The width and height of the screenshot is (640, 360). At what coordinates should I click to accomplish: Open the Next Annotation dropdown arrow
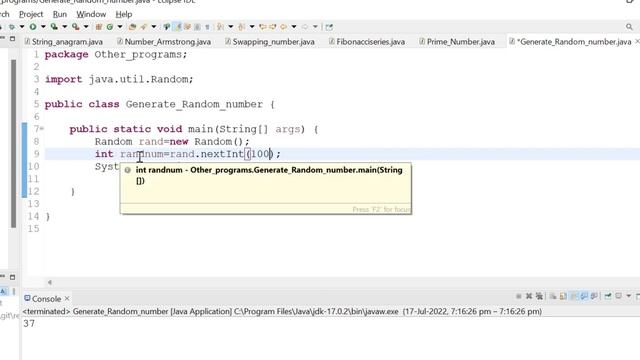(231, 27)
